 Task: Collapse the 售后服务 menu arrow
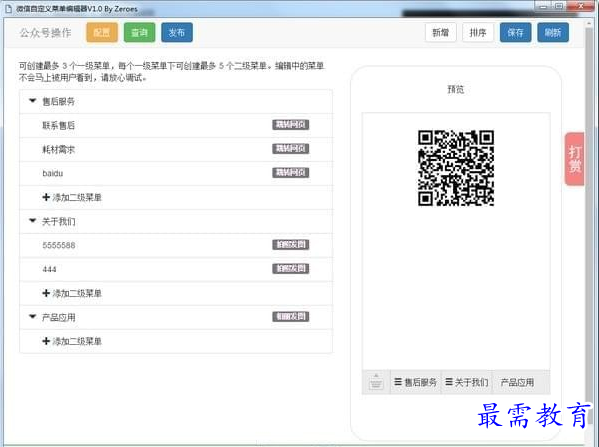32,101
